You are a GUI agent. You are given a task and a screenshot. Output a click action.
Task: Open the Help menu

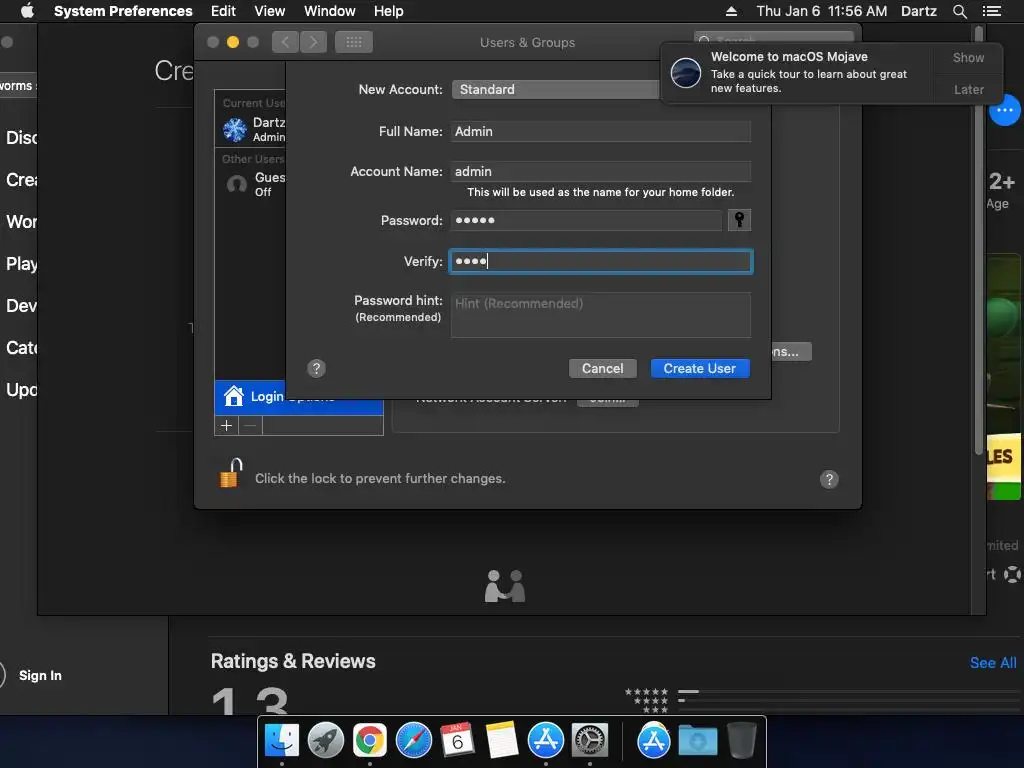tap(389, 11)
